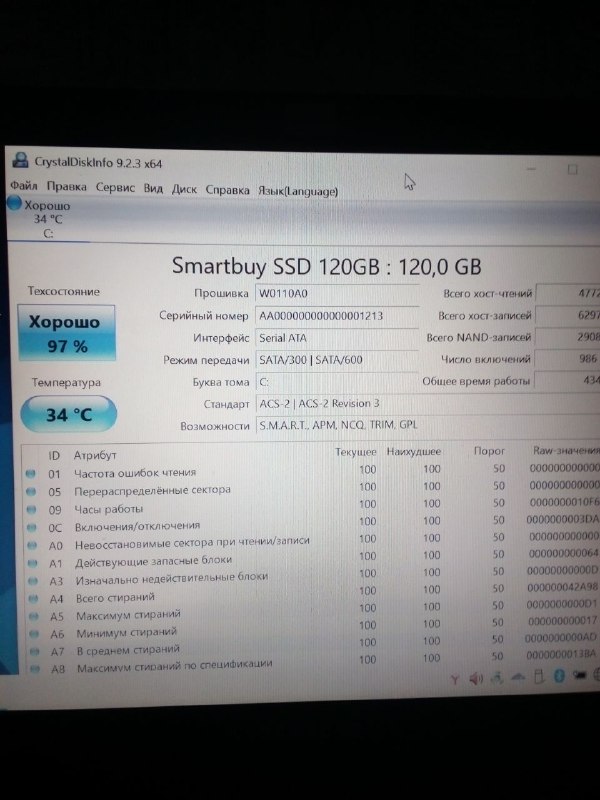Click the CrystalDiskInfo app icon in title bar
600x800 pixels.
coord(20,160)
